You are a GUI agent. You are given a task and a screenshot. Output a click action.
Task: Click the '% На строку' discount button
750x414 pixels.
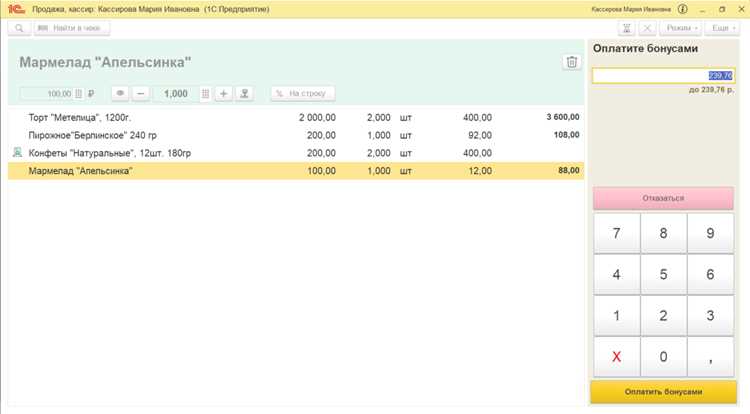click(303, 94)
